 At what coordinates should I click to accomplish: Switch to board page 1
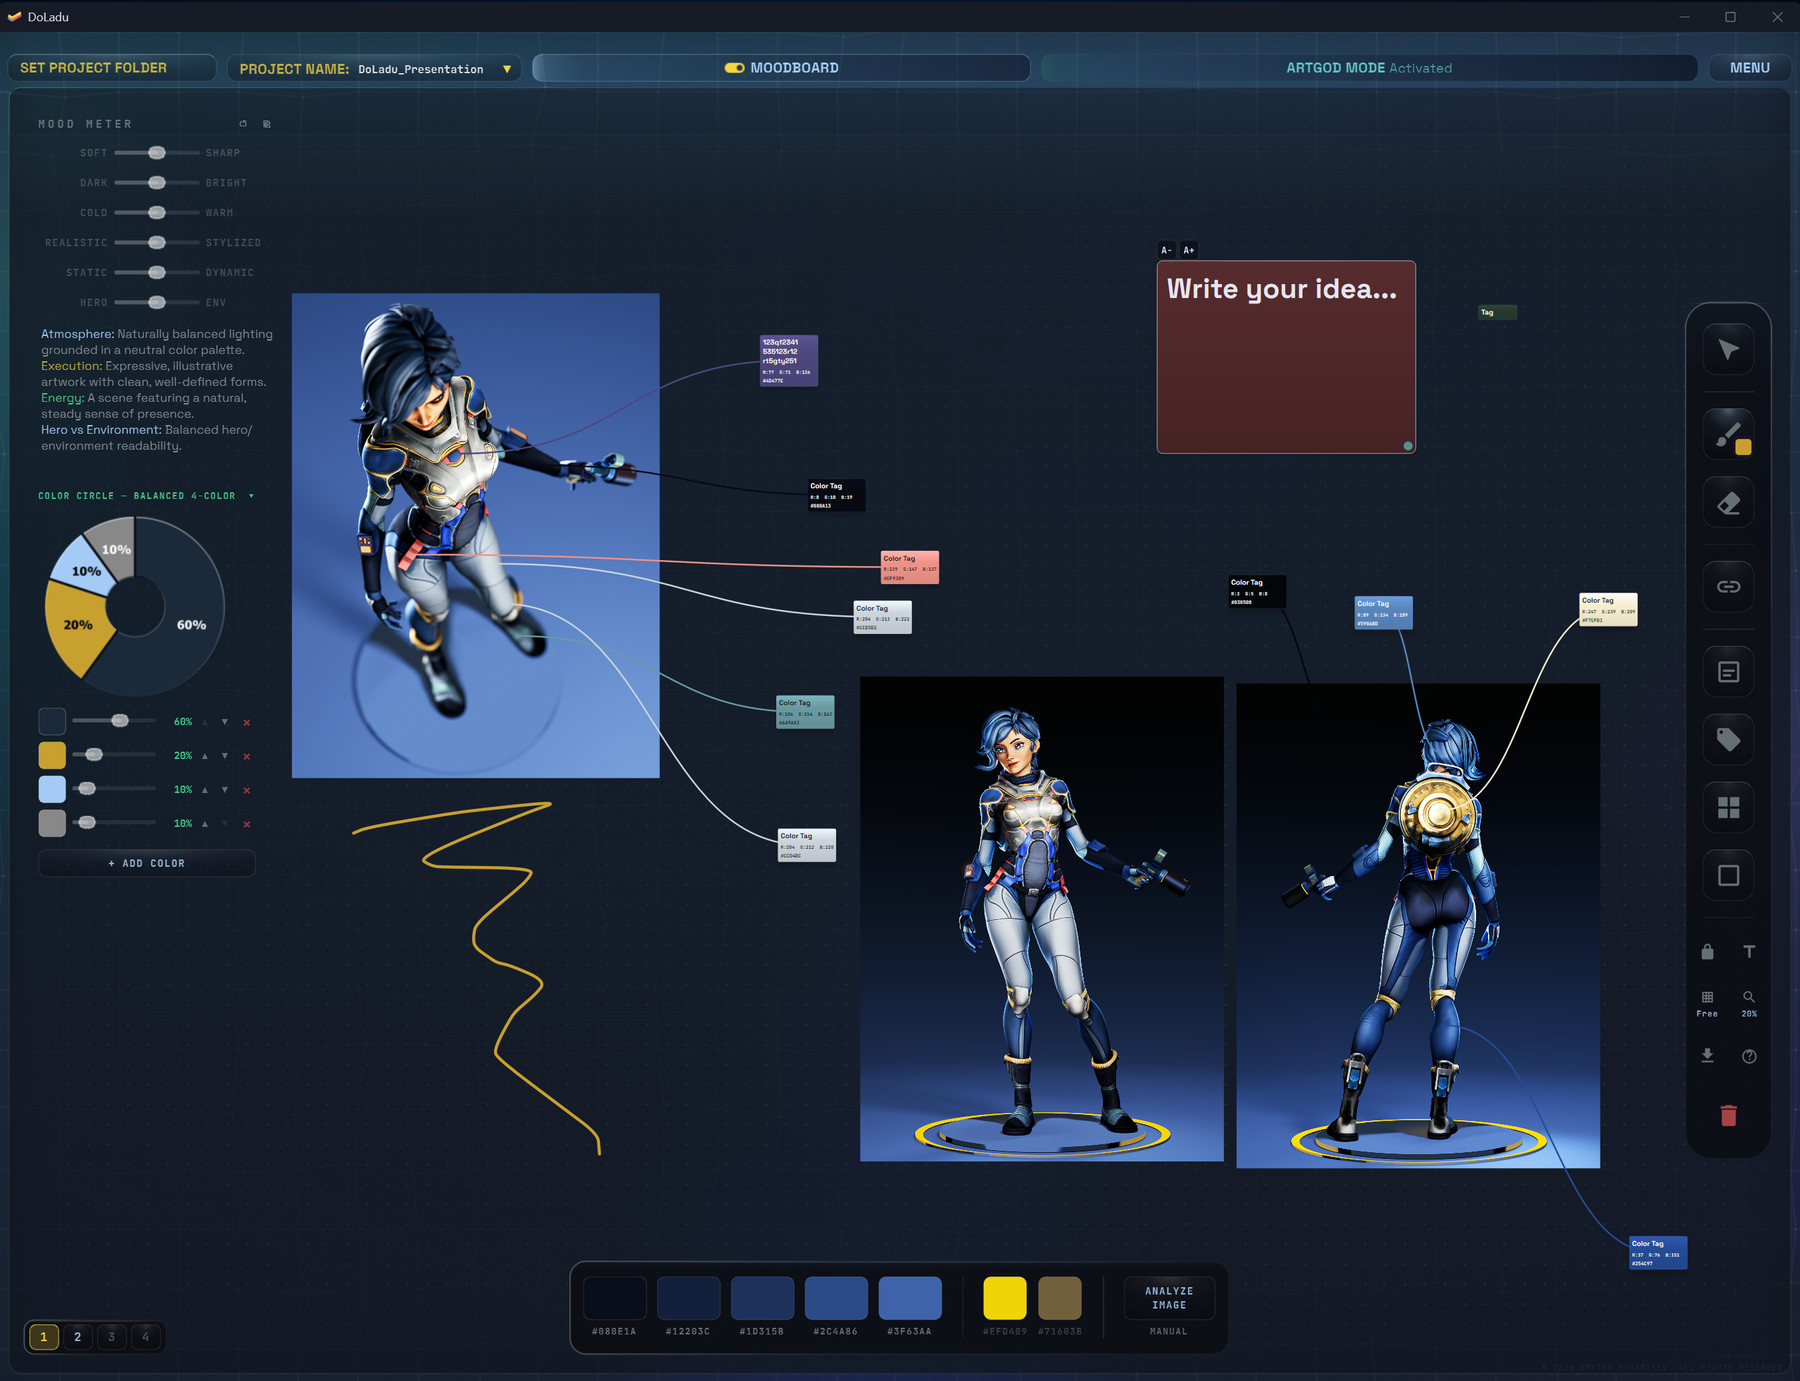pos(43,1337)
